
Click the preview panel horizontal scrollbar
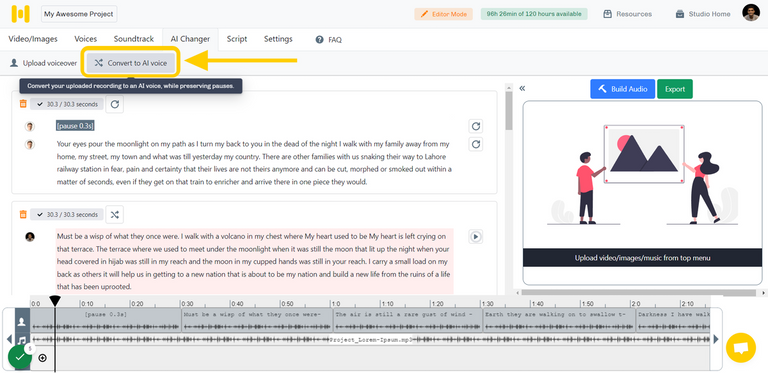(x=639, y=293)
